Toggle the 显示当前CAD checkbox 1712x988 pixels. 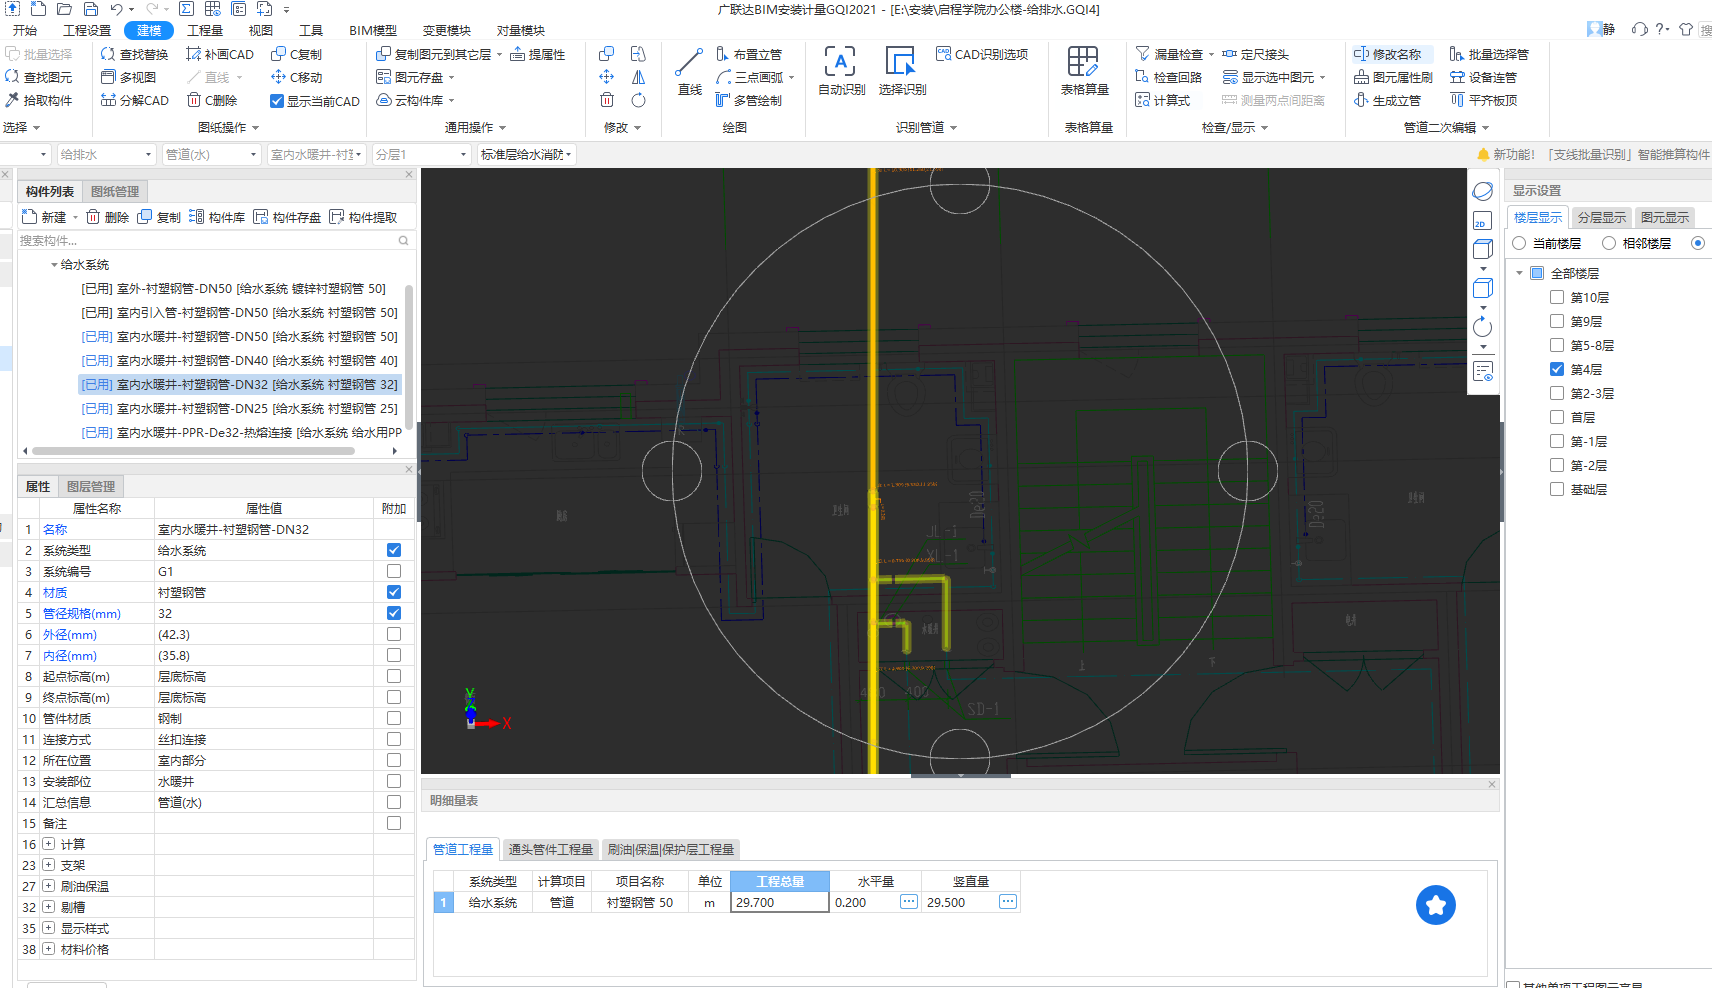click(x=277, y=101)
